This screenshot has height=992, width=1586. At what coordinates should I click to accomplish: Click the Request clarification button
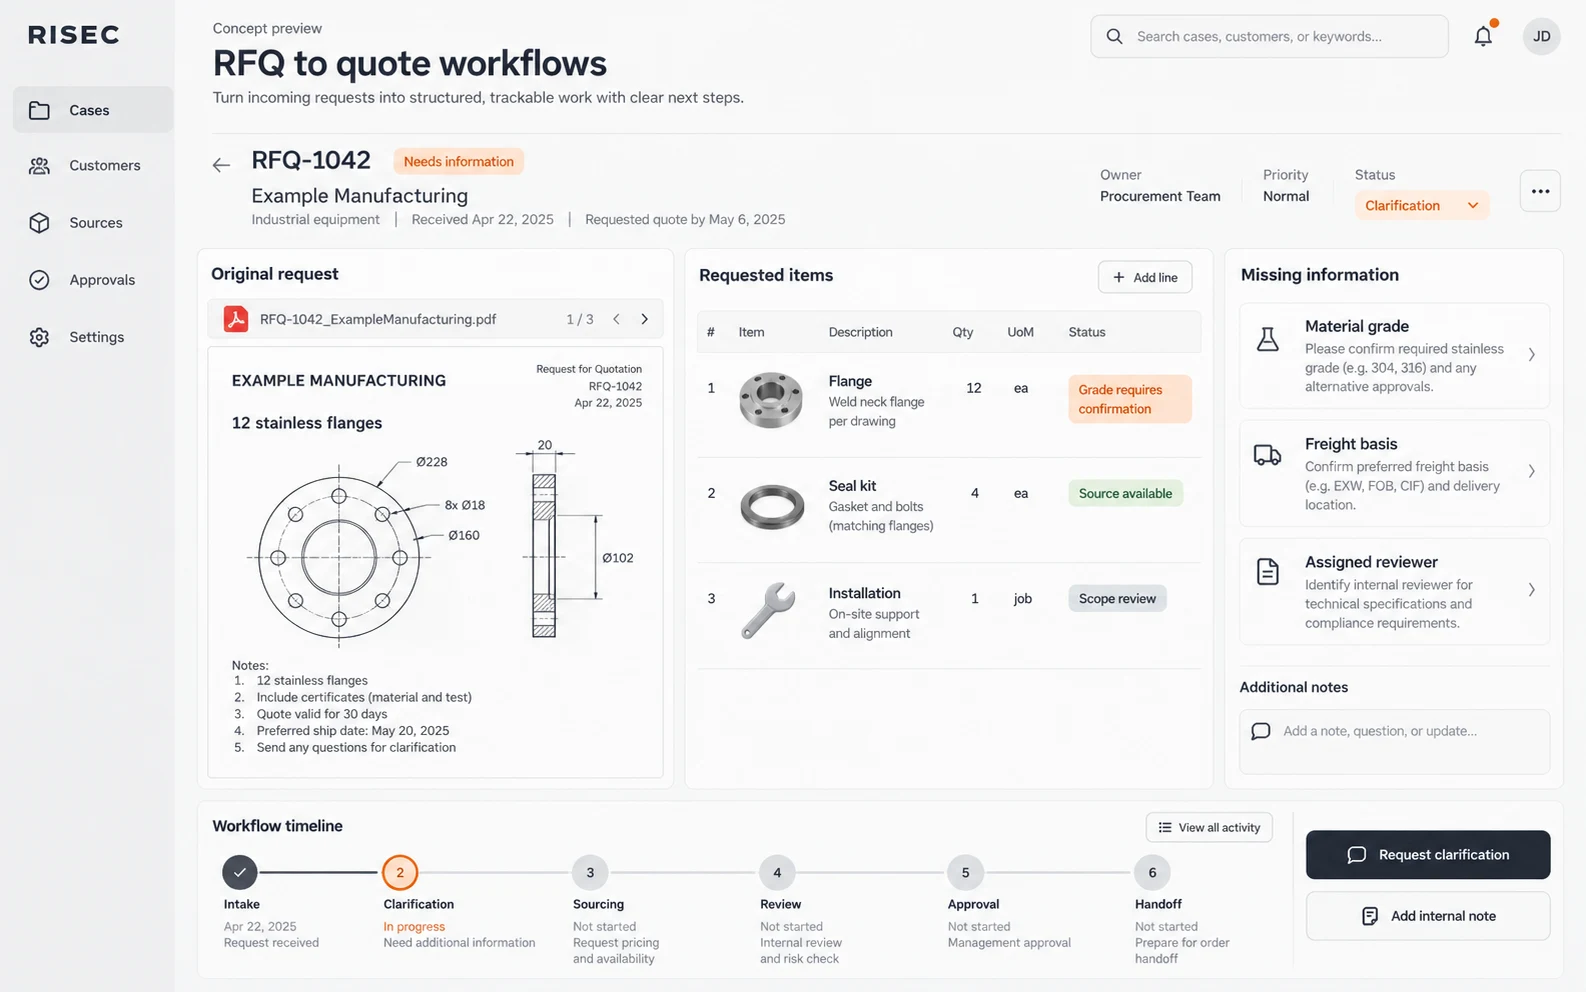click(x=1428, y=855)
